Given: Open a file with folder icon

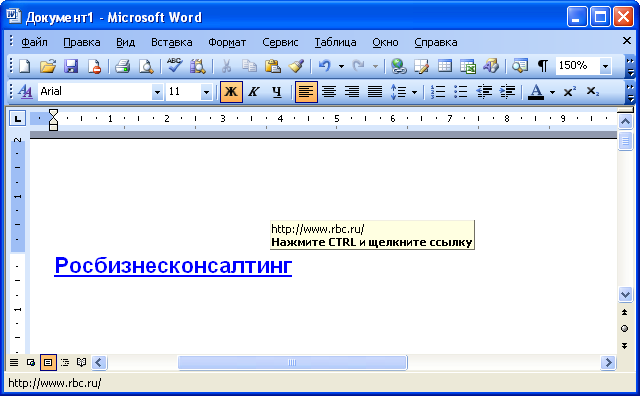Looking at the screenshot, I should pyautogui.click(x=48, y=66).
